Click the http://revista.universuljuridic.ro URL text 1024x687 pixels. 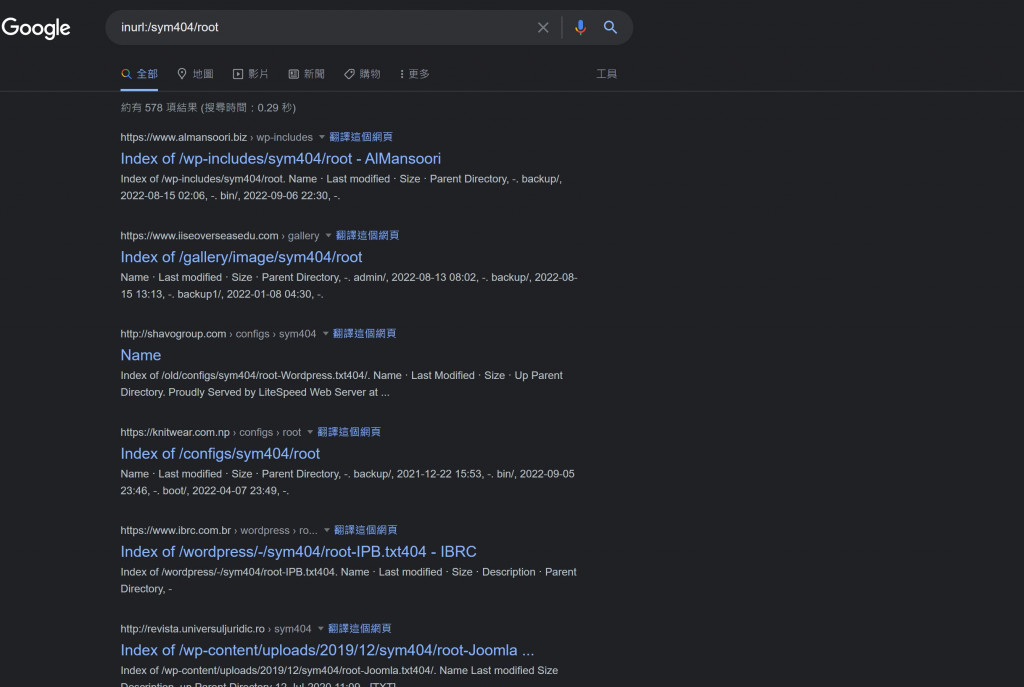[193, 629]
